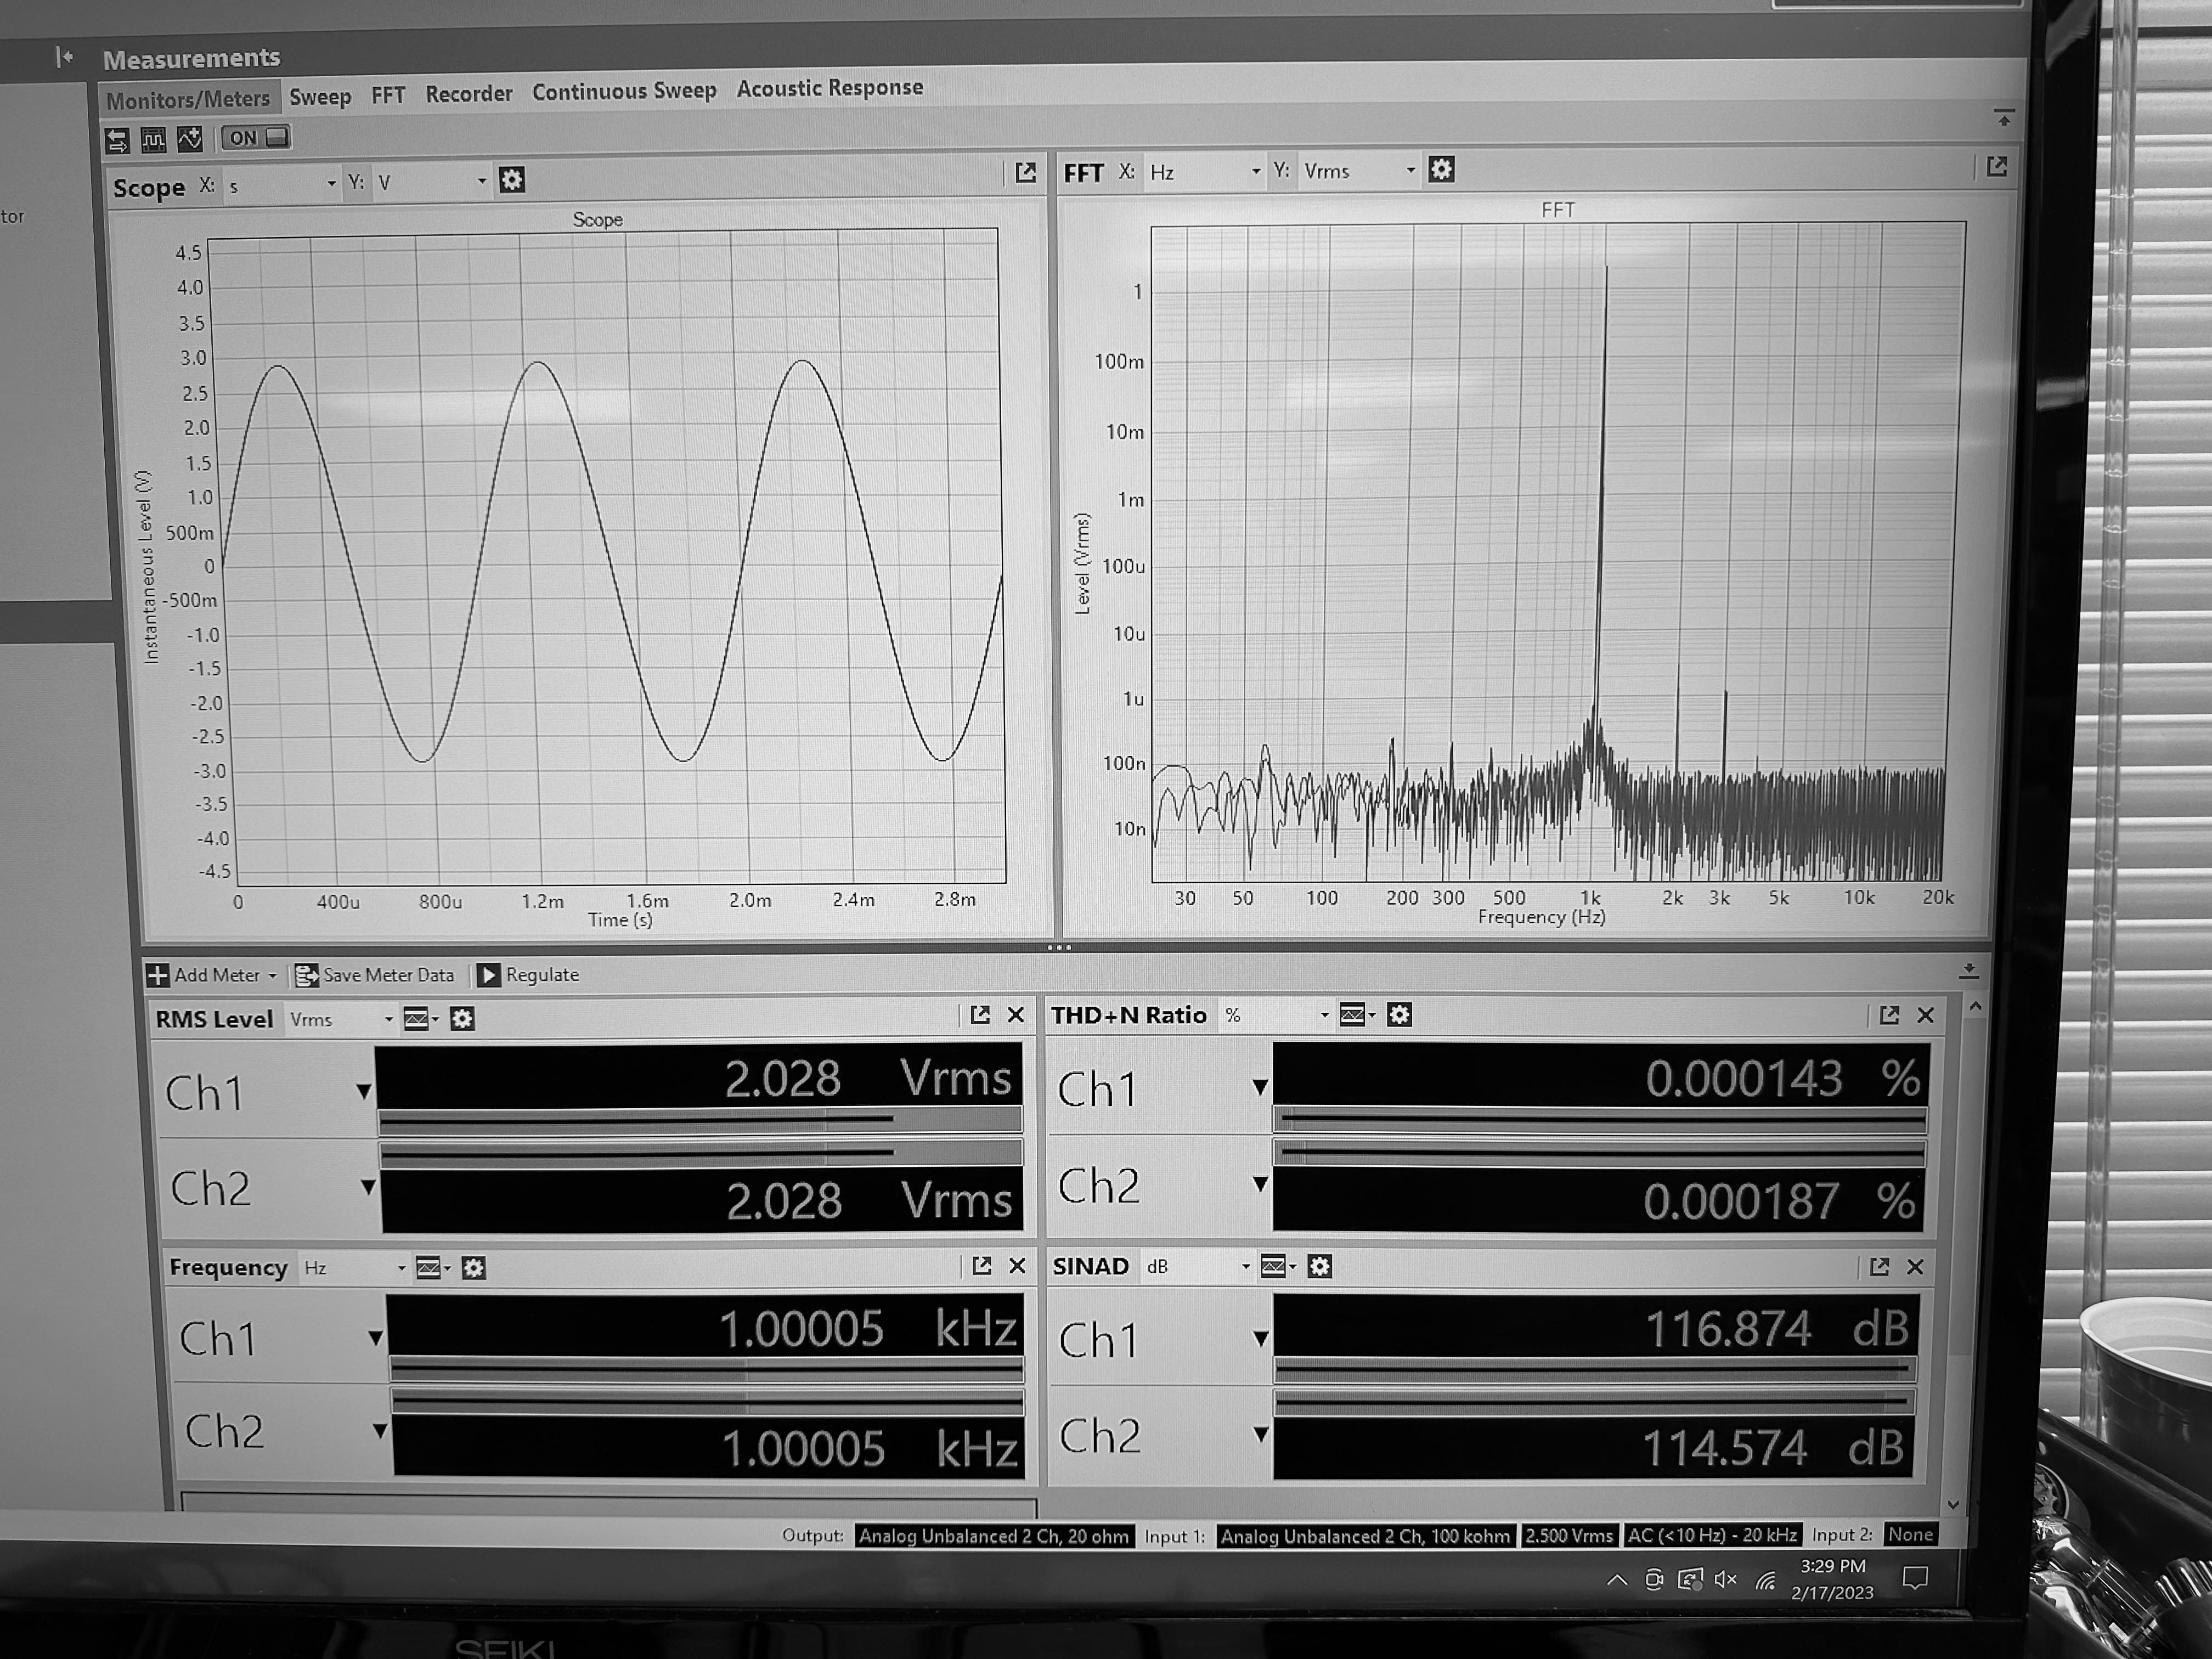The height and width of the screenshot is (1659, 2212).
Task: Collapse the monitors pane with the top-right arrow
Action: (x=2003, y=118)
